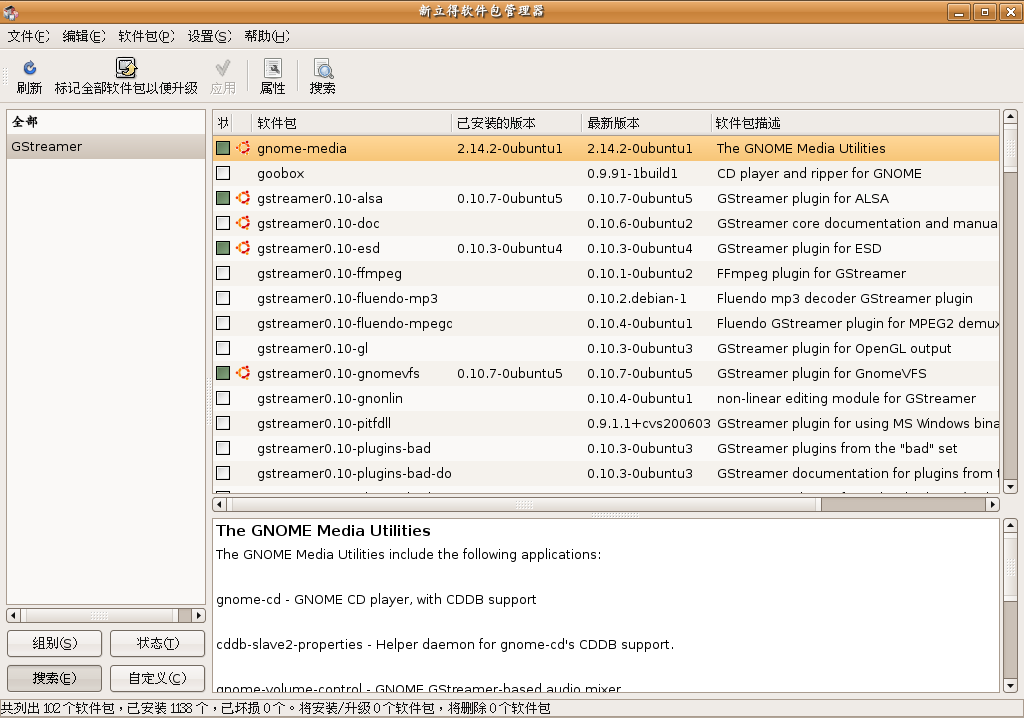Image resolution: width=1024 pixels, height=718 pixels.
Task: Select 全部 in the left category list
Action: [106, 122]
